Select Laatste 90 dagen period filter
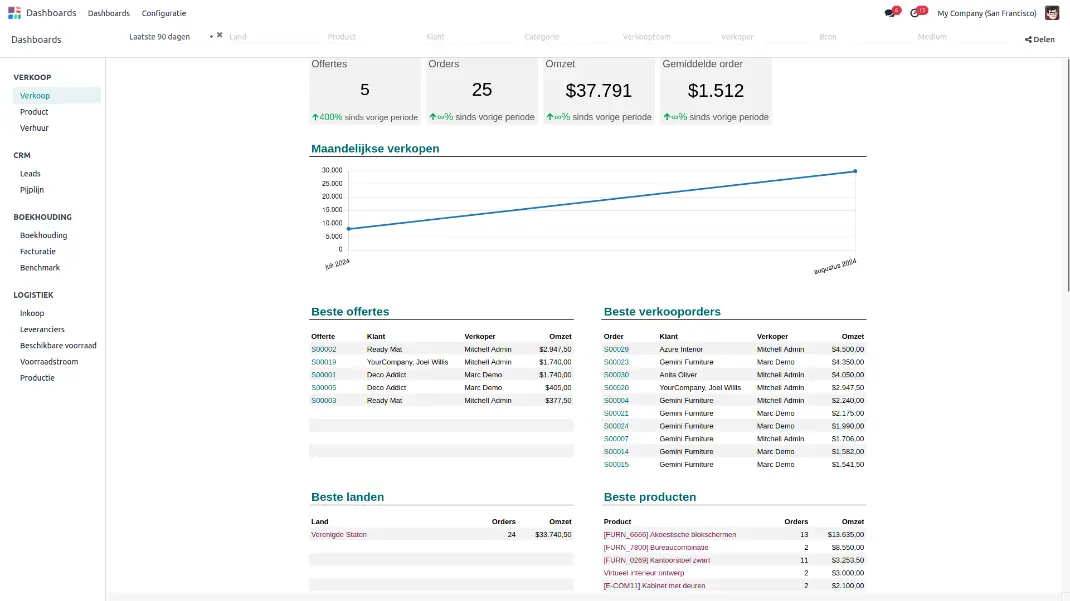The width and height of the screenshot is (1070, 601). (160, 37)
